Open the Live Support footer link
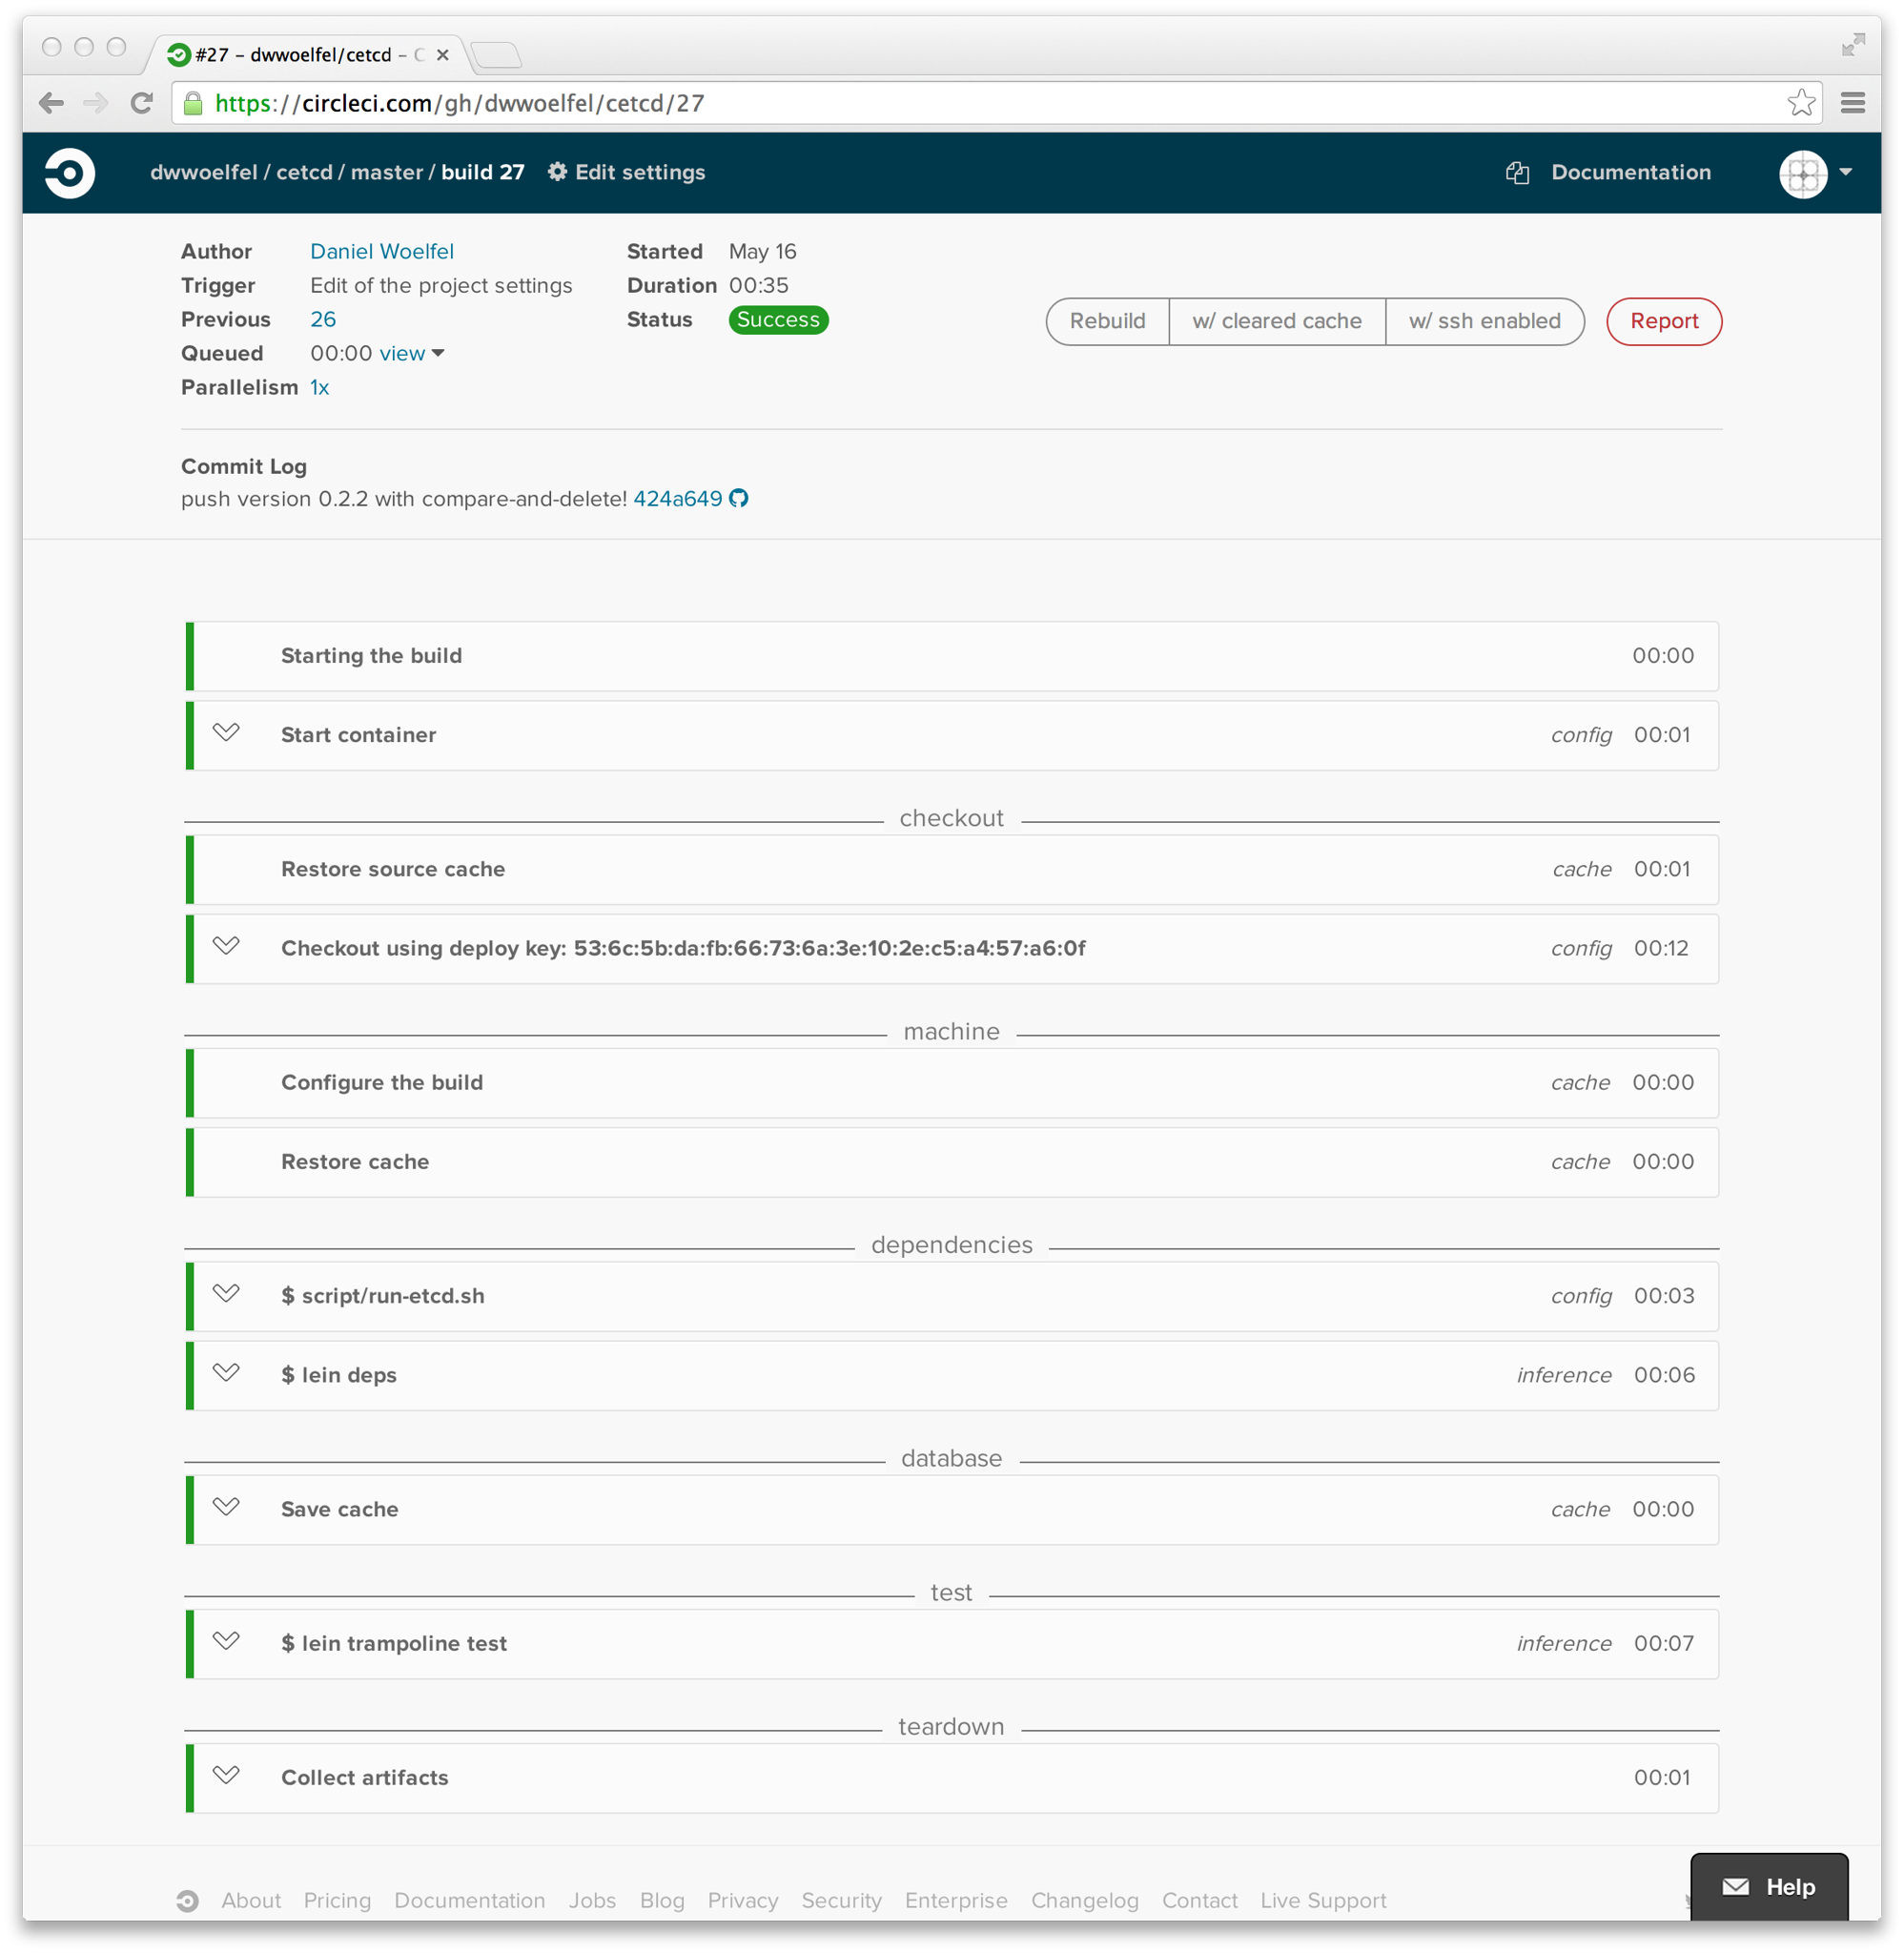 [x=1323, y=1900]
